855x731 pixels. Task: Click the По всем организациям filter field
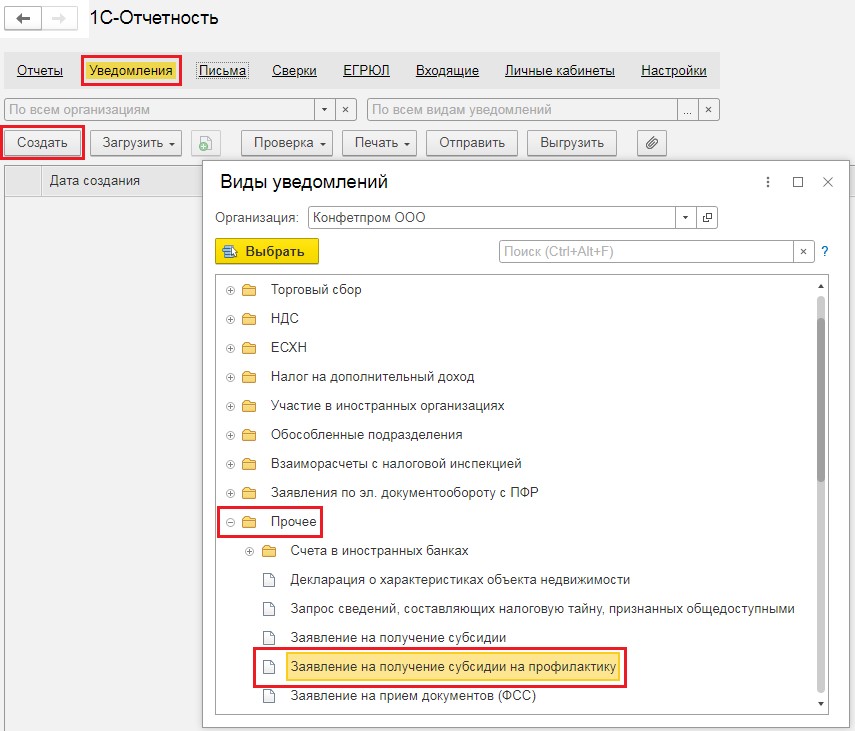[159, 110]
